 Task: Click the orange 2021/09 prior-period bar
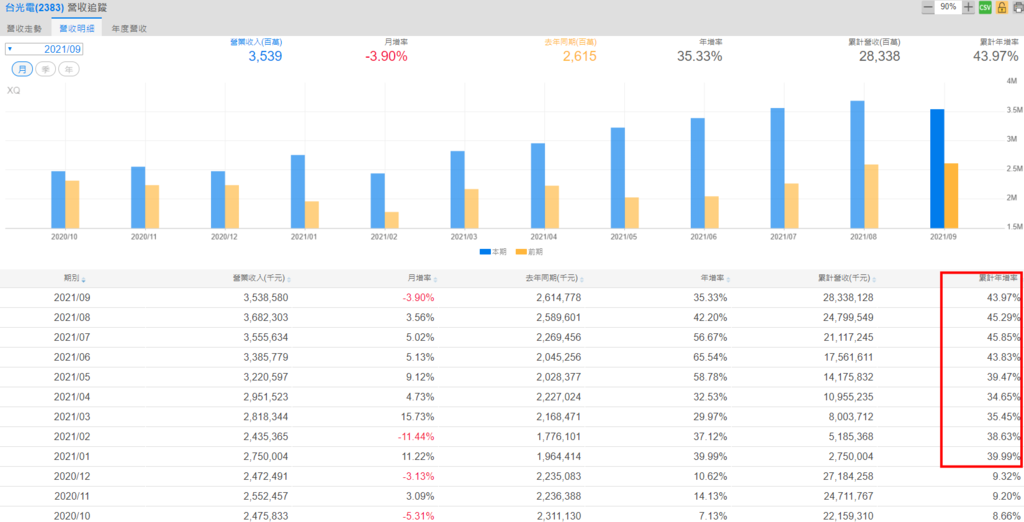coord(952,195)
